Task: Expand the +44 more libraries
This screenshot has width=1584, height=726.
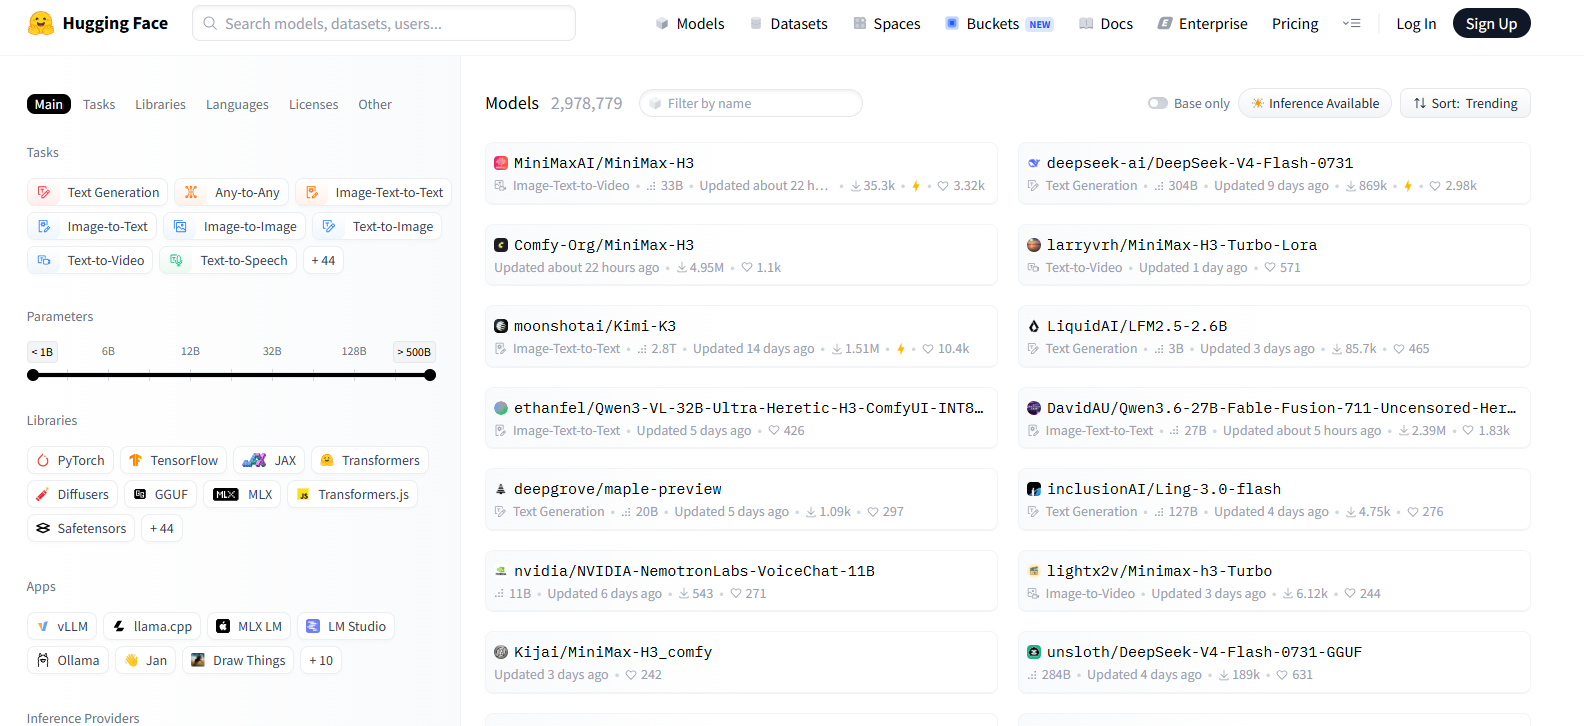Action: point(162,529)
